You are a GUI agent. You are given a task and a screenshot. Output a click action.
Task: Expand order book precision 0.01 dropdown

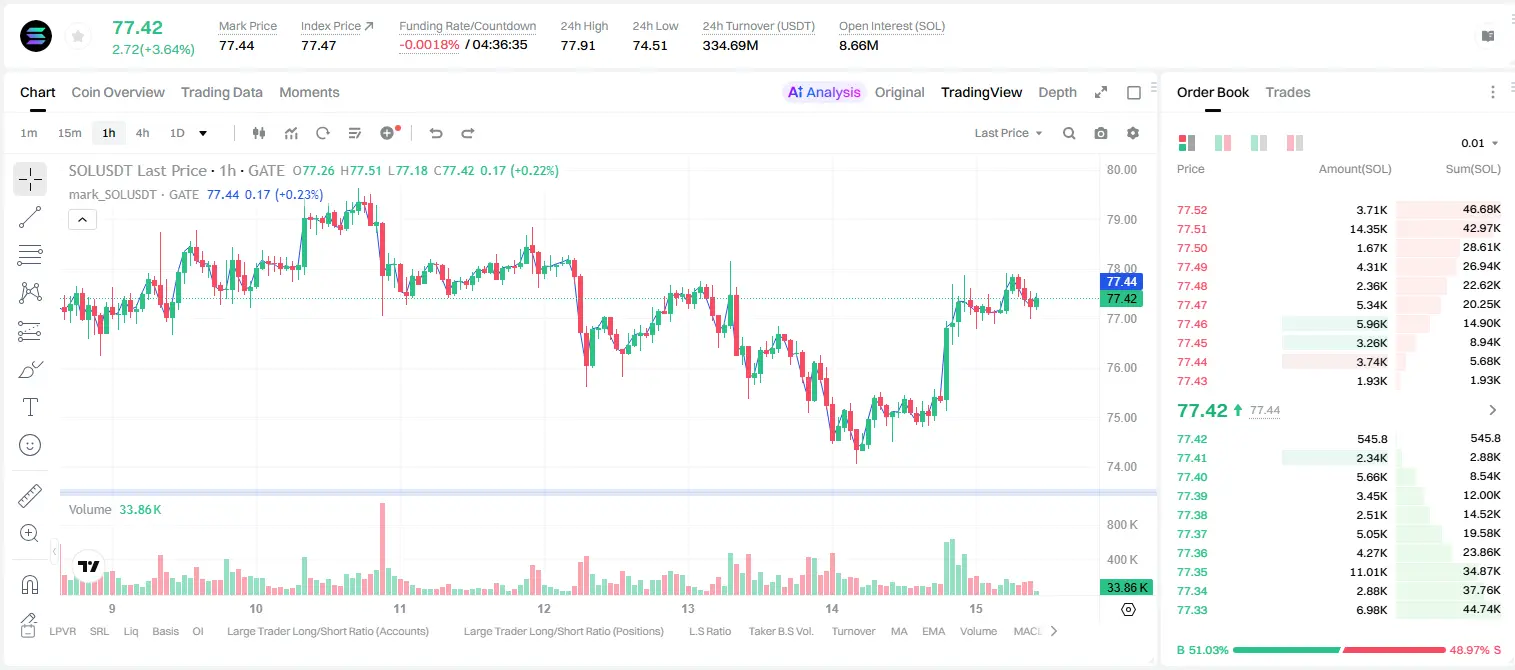coord(1480,143)
